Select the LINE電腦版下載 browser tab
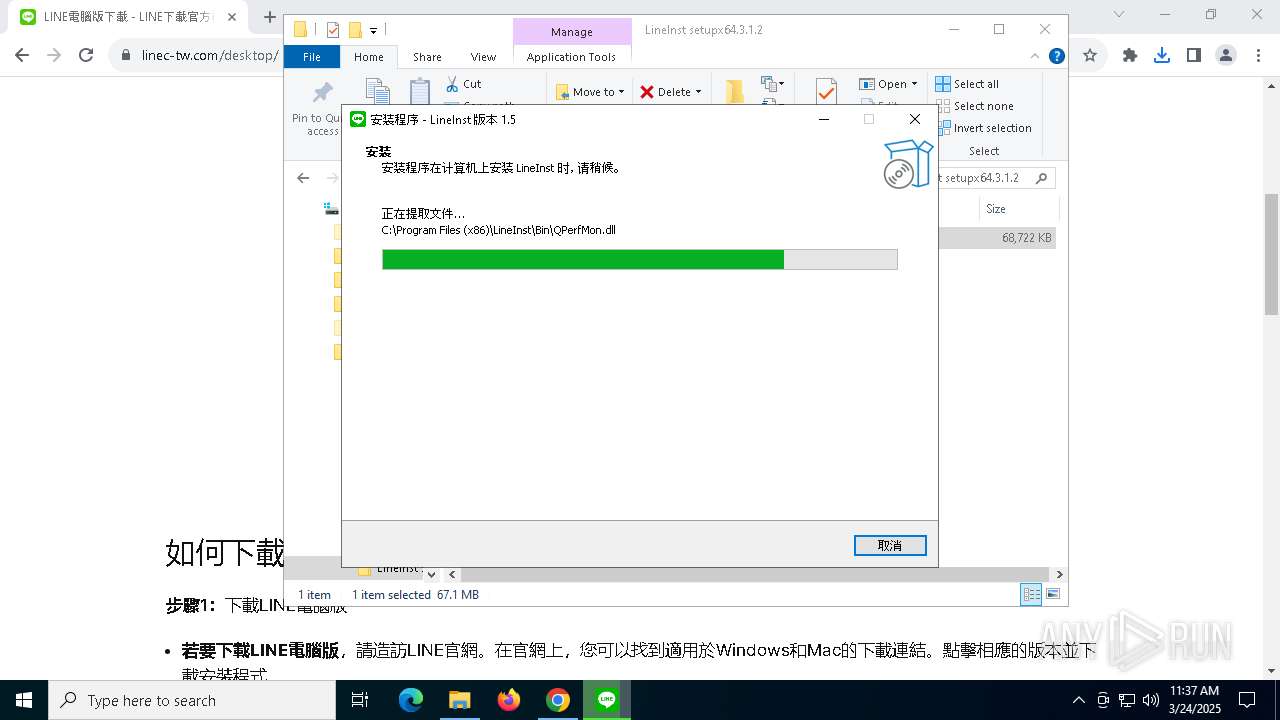Viewport: 1280px width, 720px height. 127,17
